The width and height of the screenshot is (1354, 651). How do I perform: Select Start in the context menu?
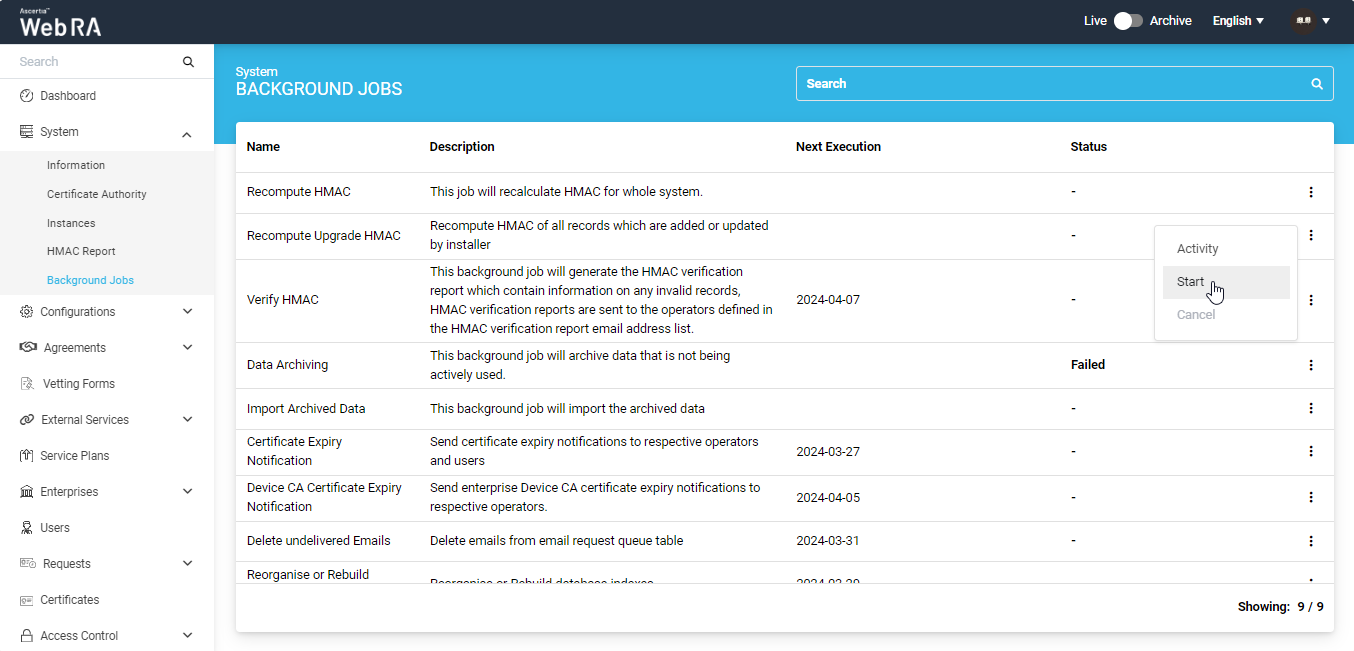[1190, 282]
